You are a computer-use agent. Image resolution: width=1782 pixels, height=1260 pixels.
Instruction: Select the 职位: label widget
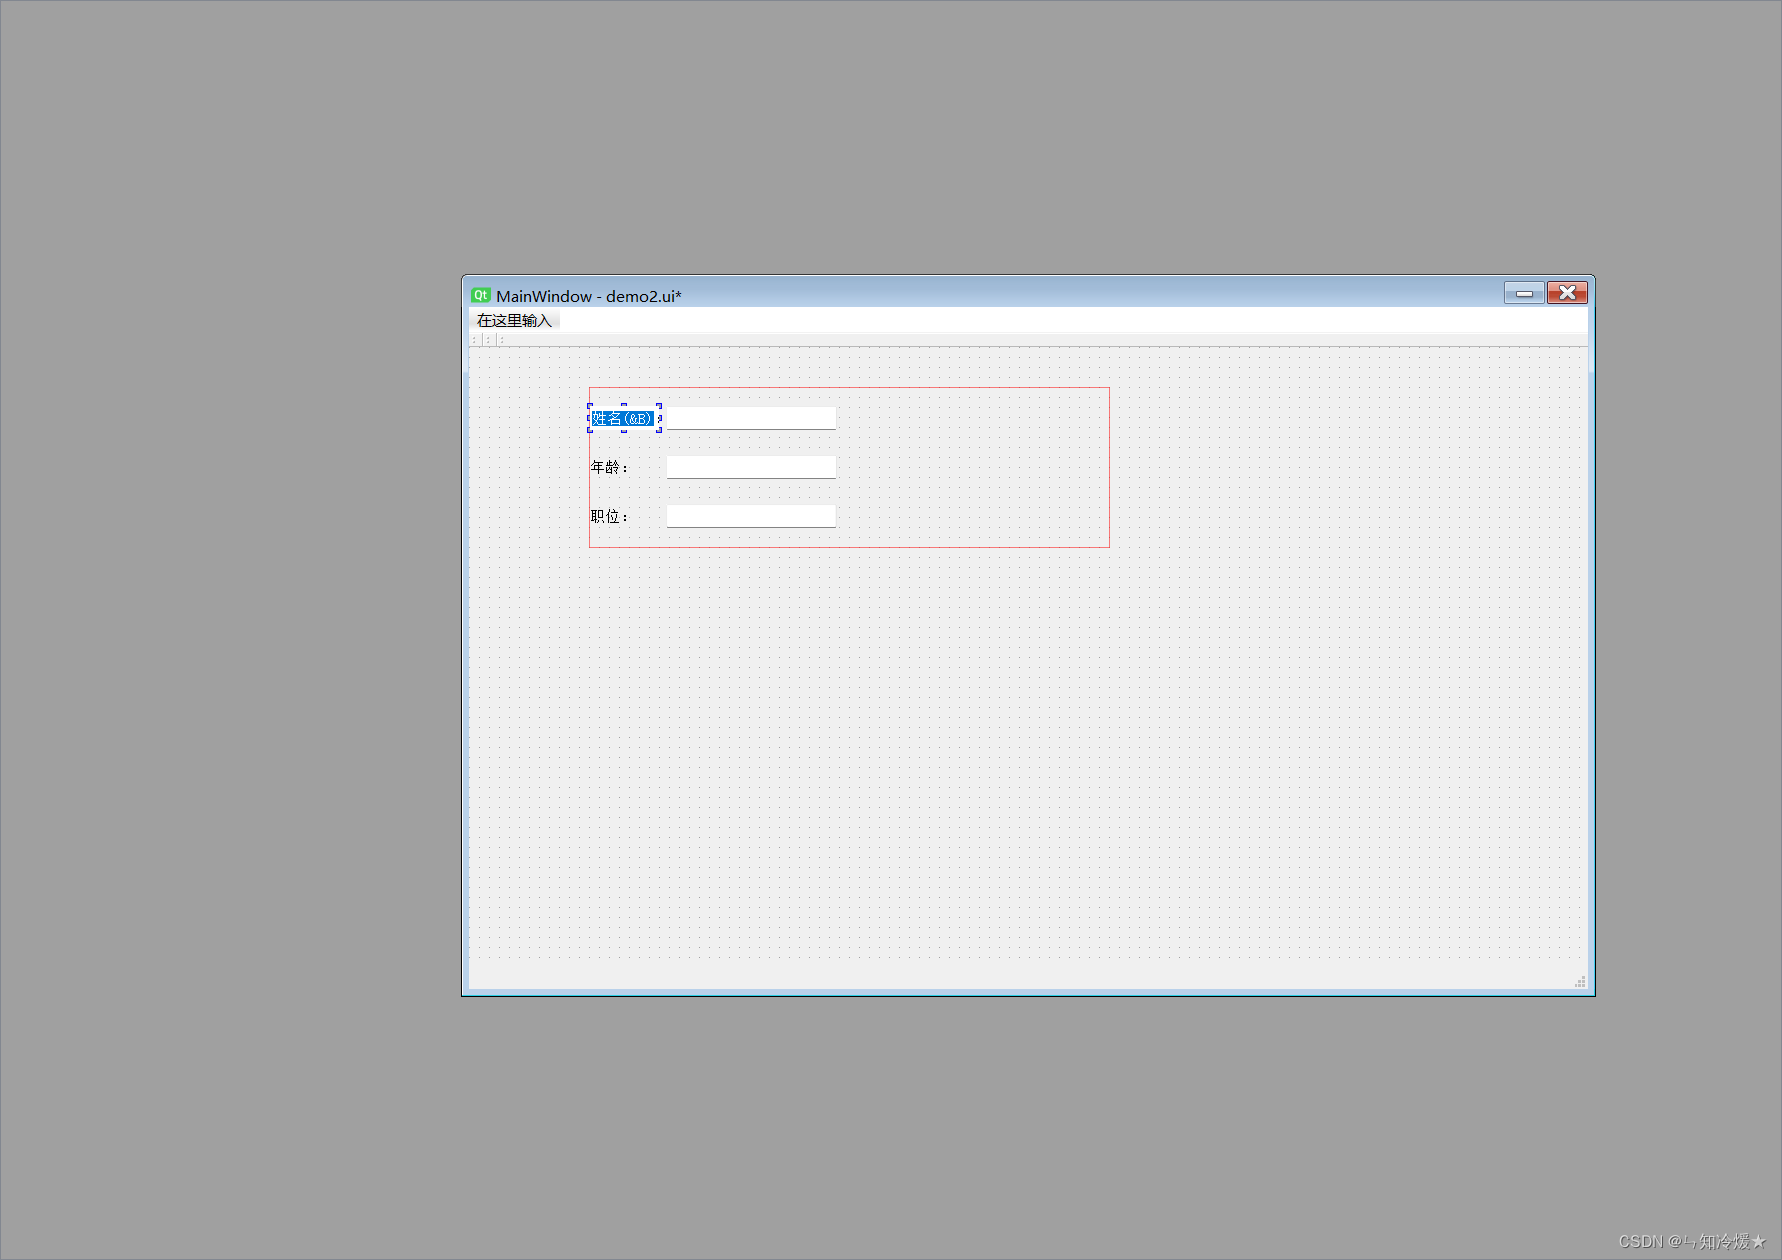609,517
